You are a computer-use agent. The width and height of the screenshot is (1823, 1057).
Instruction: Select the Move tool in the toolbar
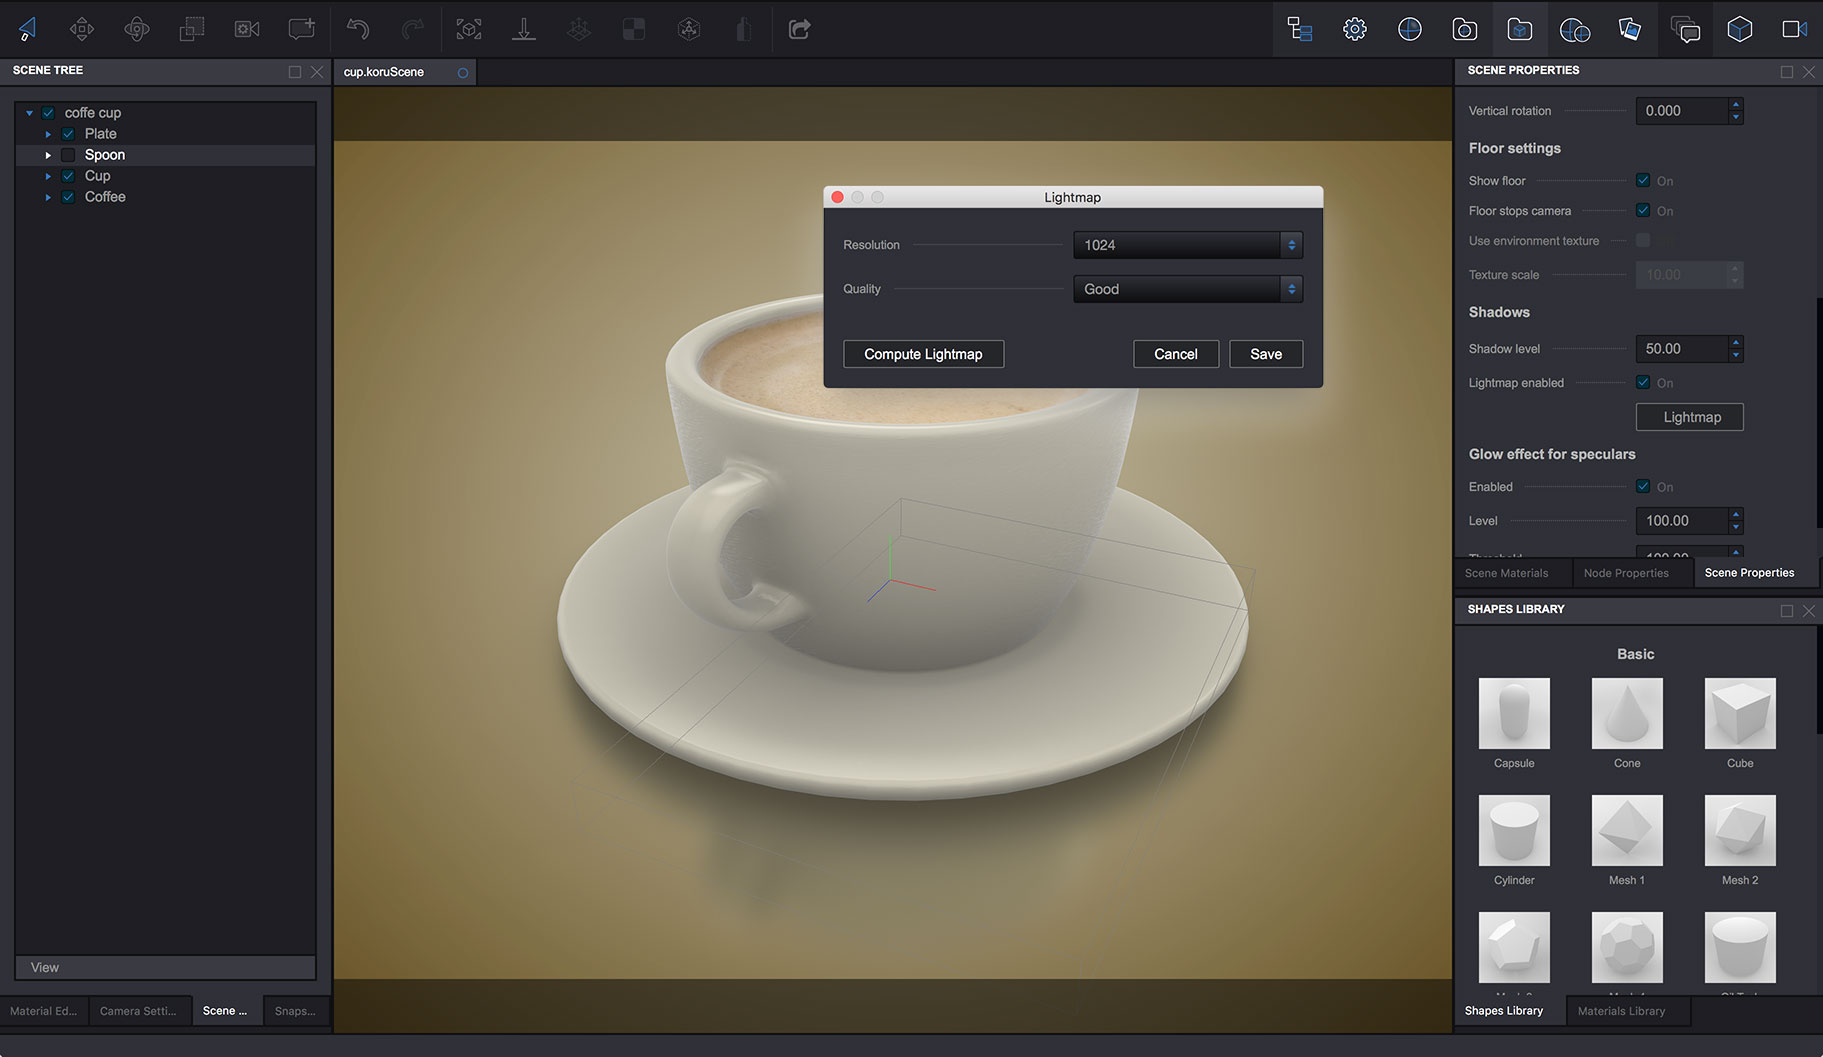click(82, 28)
